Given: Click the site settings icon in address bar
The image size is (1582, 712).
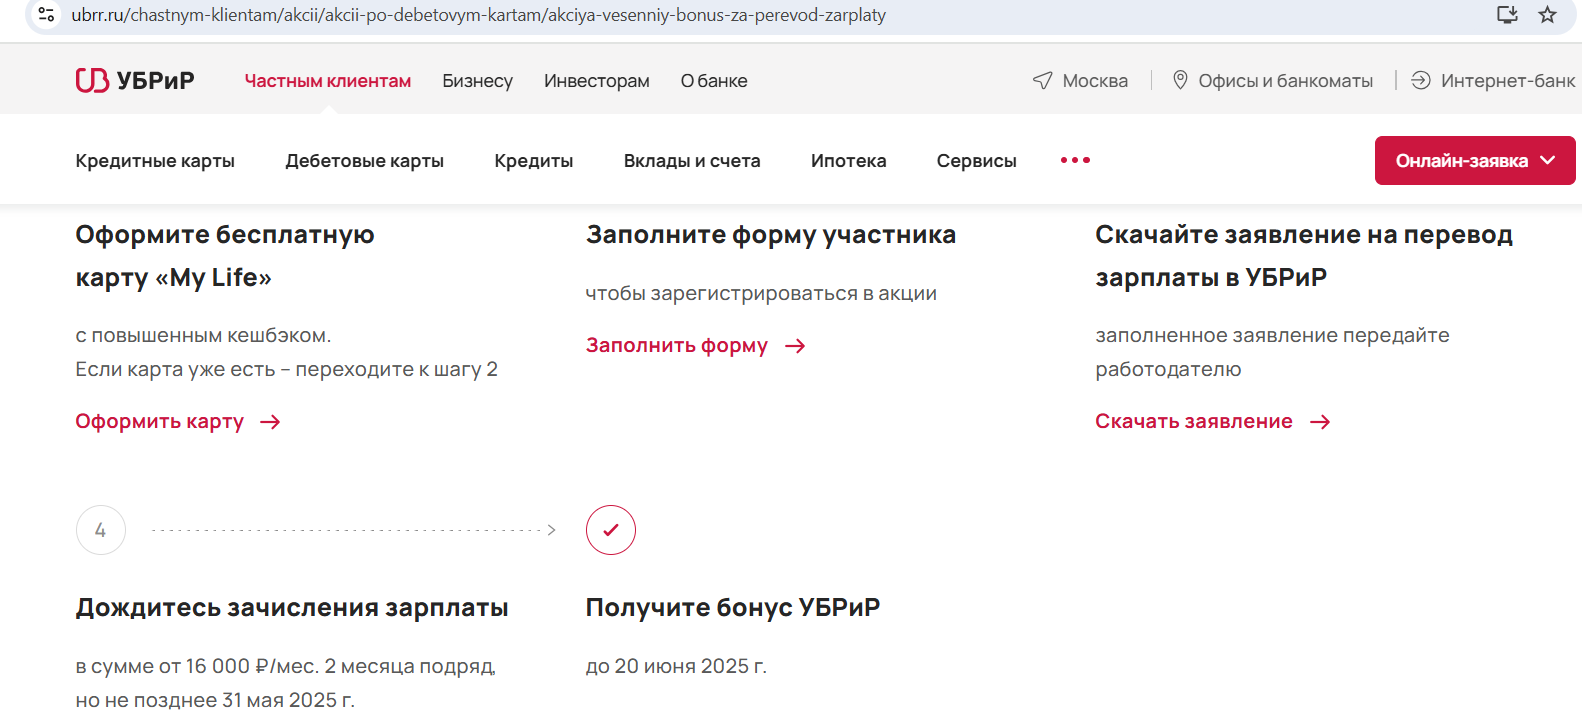Looking at the screenshot, I should [x=46, y=15].
